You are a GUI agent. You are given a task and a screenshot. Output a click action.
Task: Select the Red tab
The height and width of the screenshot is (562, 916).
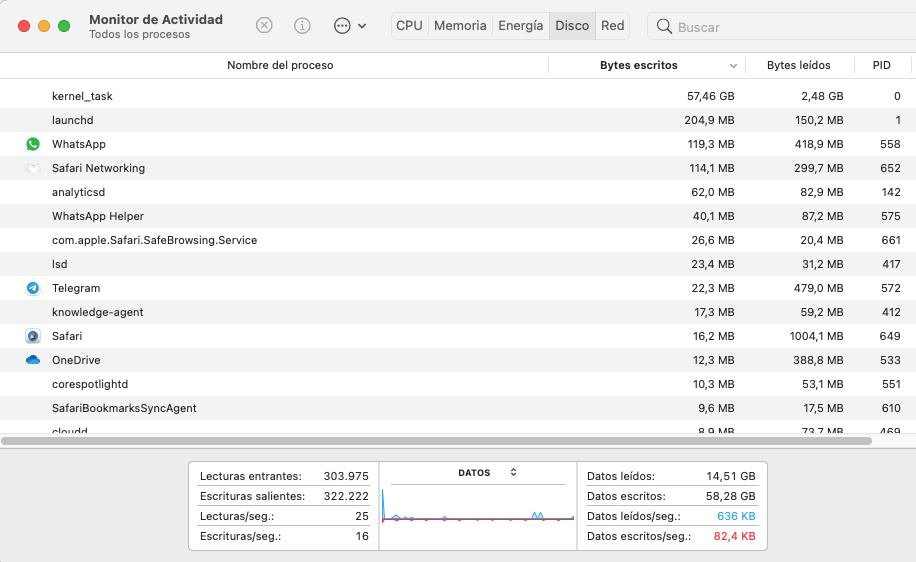[613, 26]
